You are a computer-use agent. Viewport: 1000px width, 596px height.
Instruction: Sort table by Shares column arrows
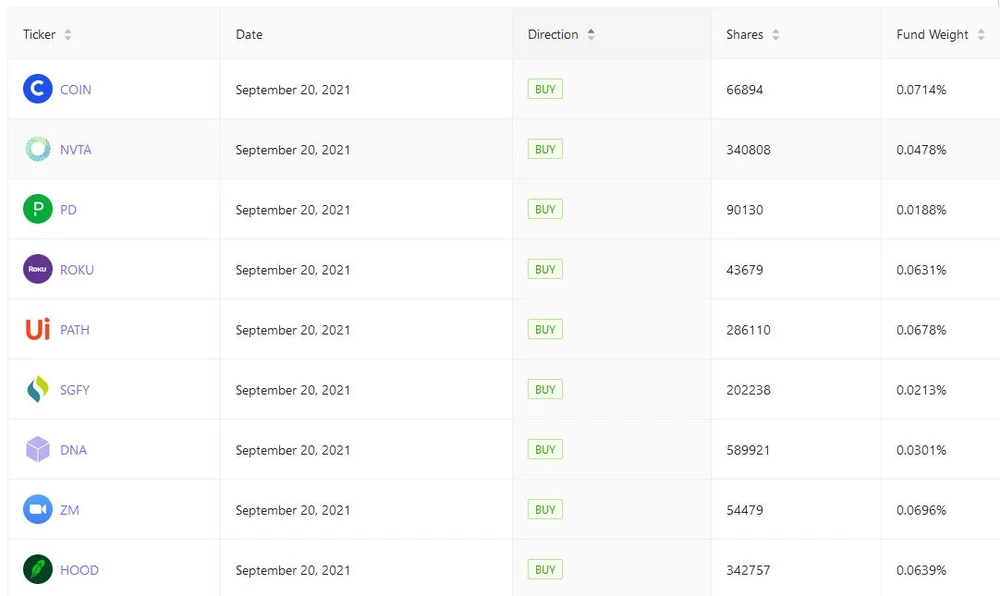coord(776,35)
